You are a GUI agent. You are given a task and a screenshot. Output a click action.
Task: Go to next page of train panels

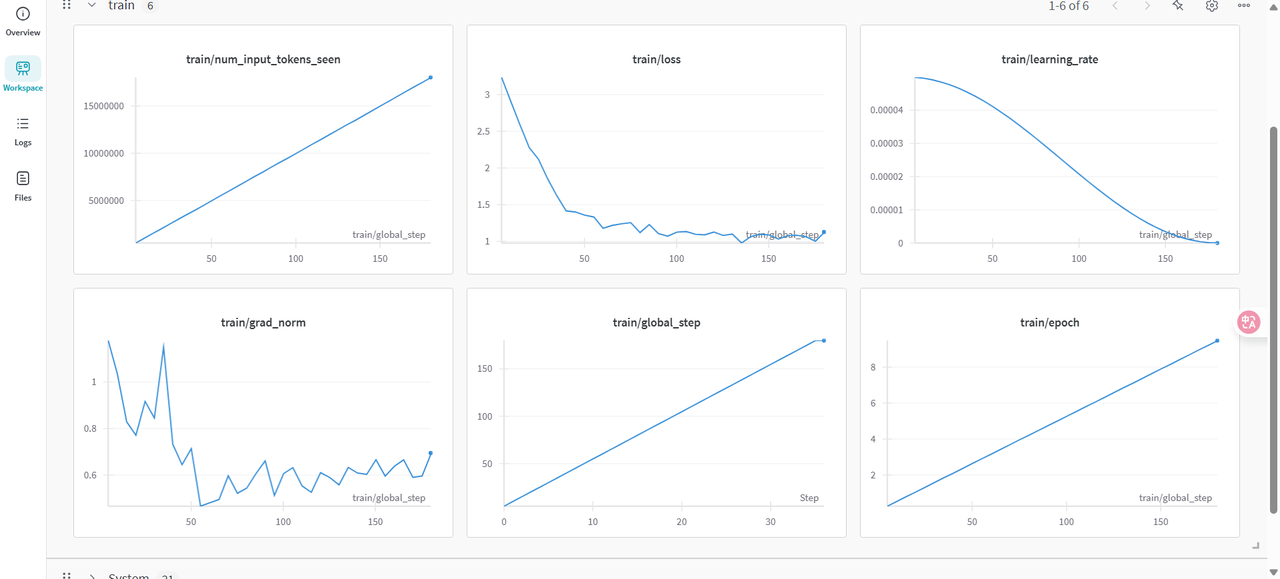(x=1147, y=6)
